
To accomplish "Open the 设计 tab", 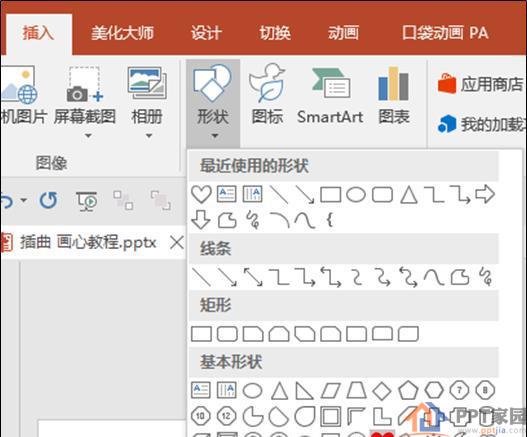I will click(206, 33).
